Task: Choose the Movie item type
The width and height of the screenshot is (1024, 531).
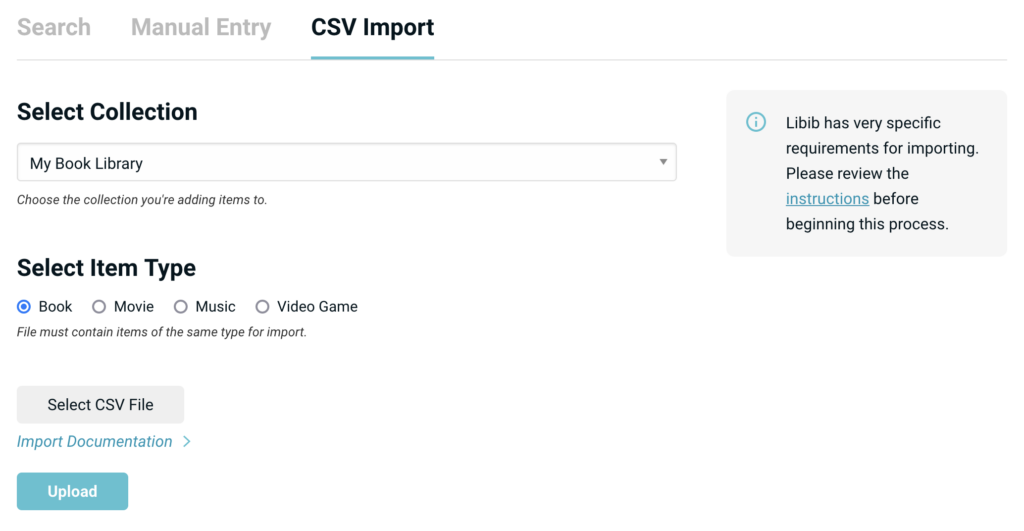Action: click(x=99, y=307)
